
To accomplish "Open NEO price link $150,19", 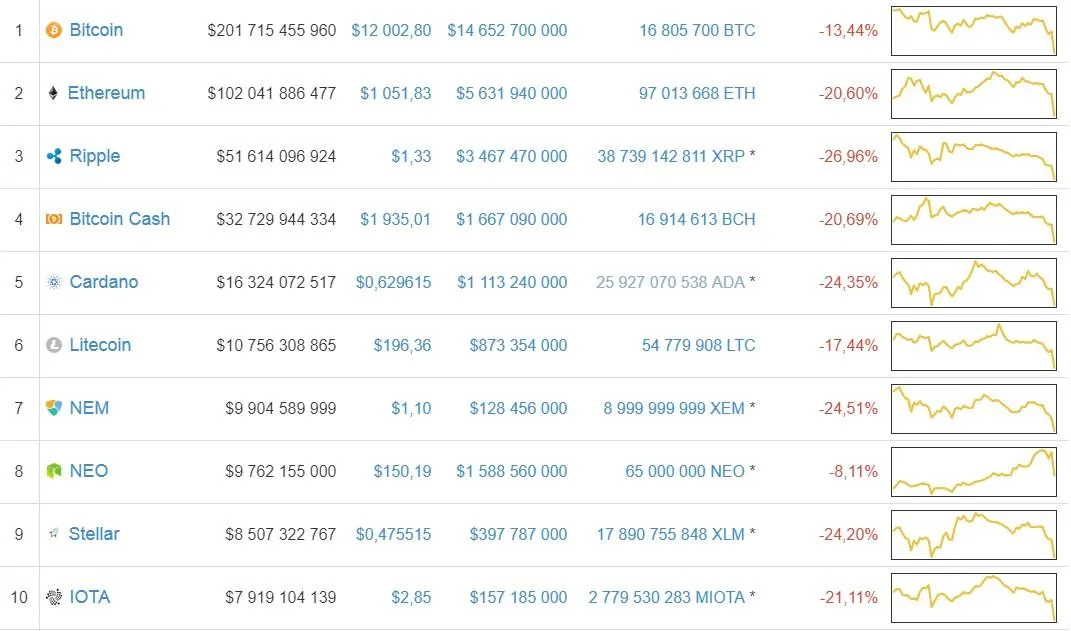I will coord(402,471).
